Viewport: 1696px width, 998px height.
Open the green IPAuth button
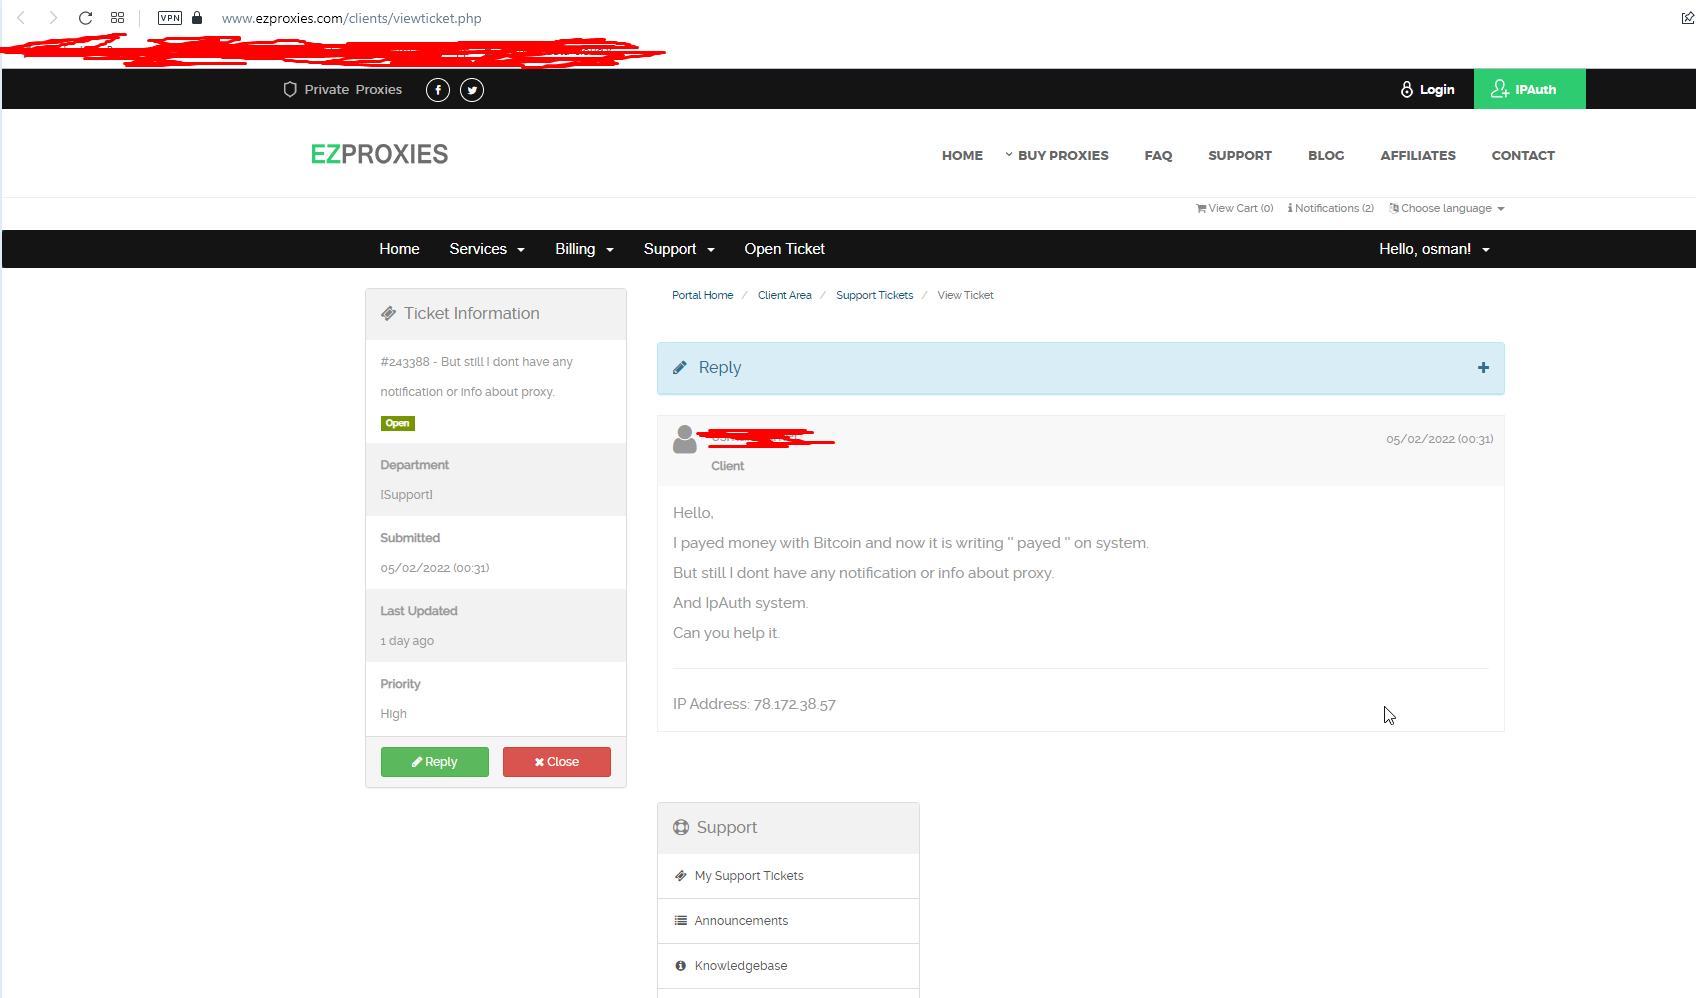point(1529,89)
